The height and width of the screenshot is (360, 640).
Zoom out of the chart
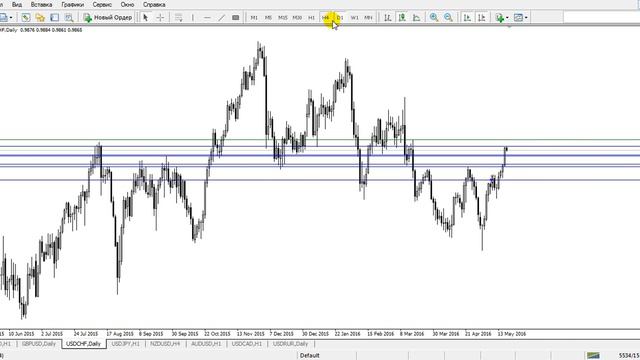pyautogui.click(x=448, y=18)
